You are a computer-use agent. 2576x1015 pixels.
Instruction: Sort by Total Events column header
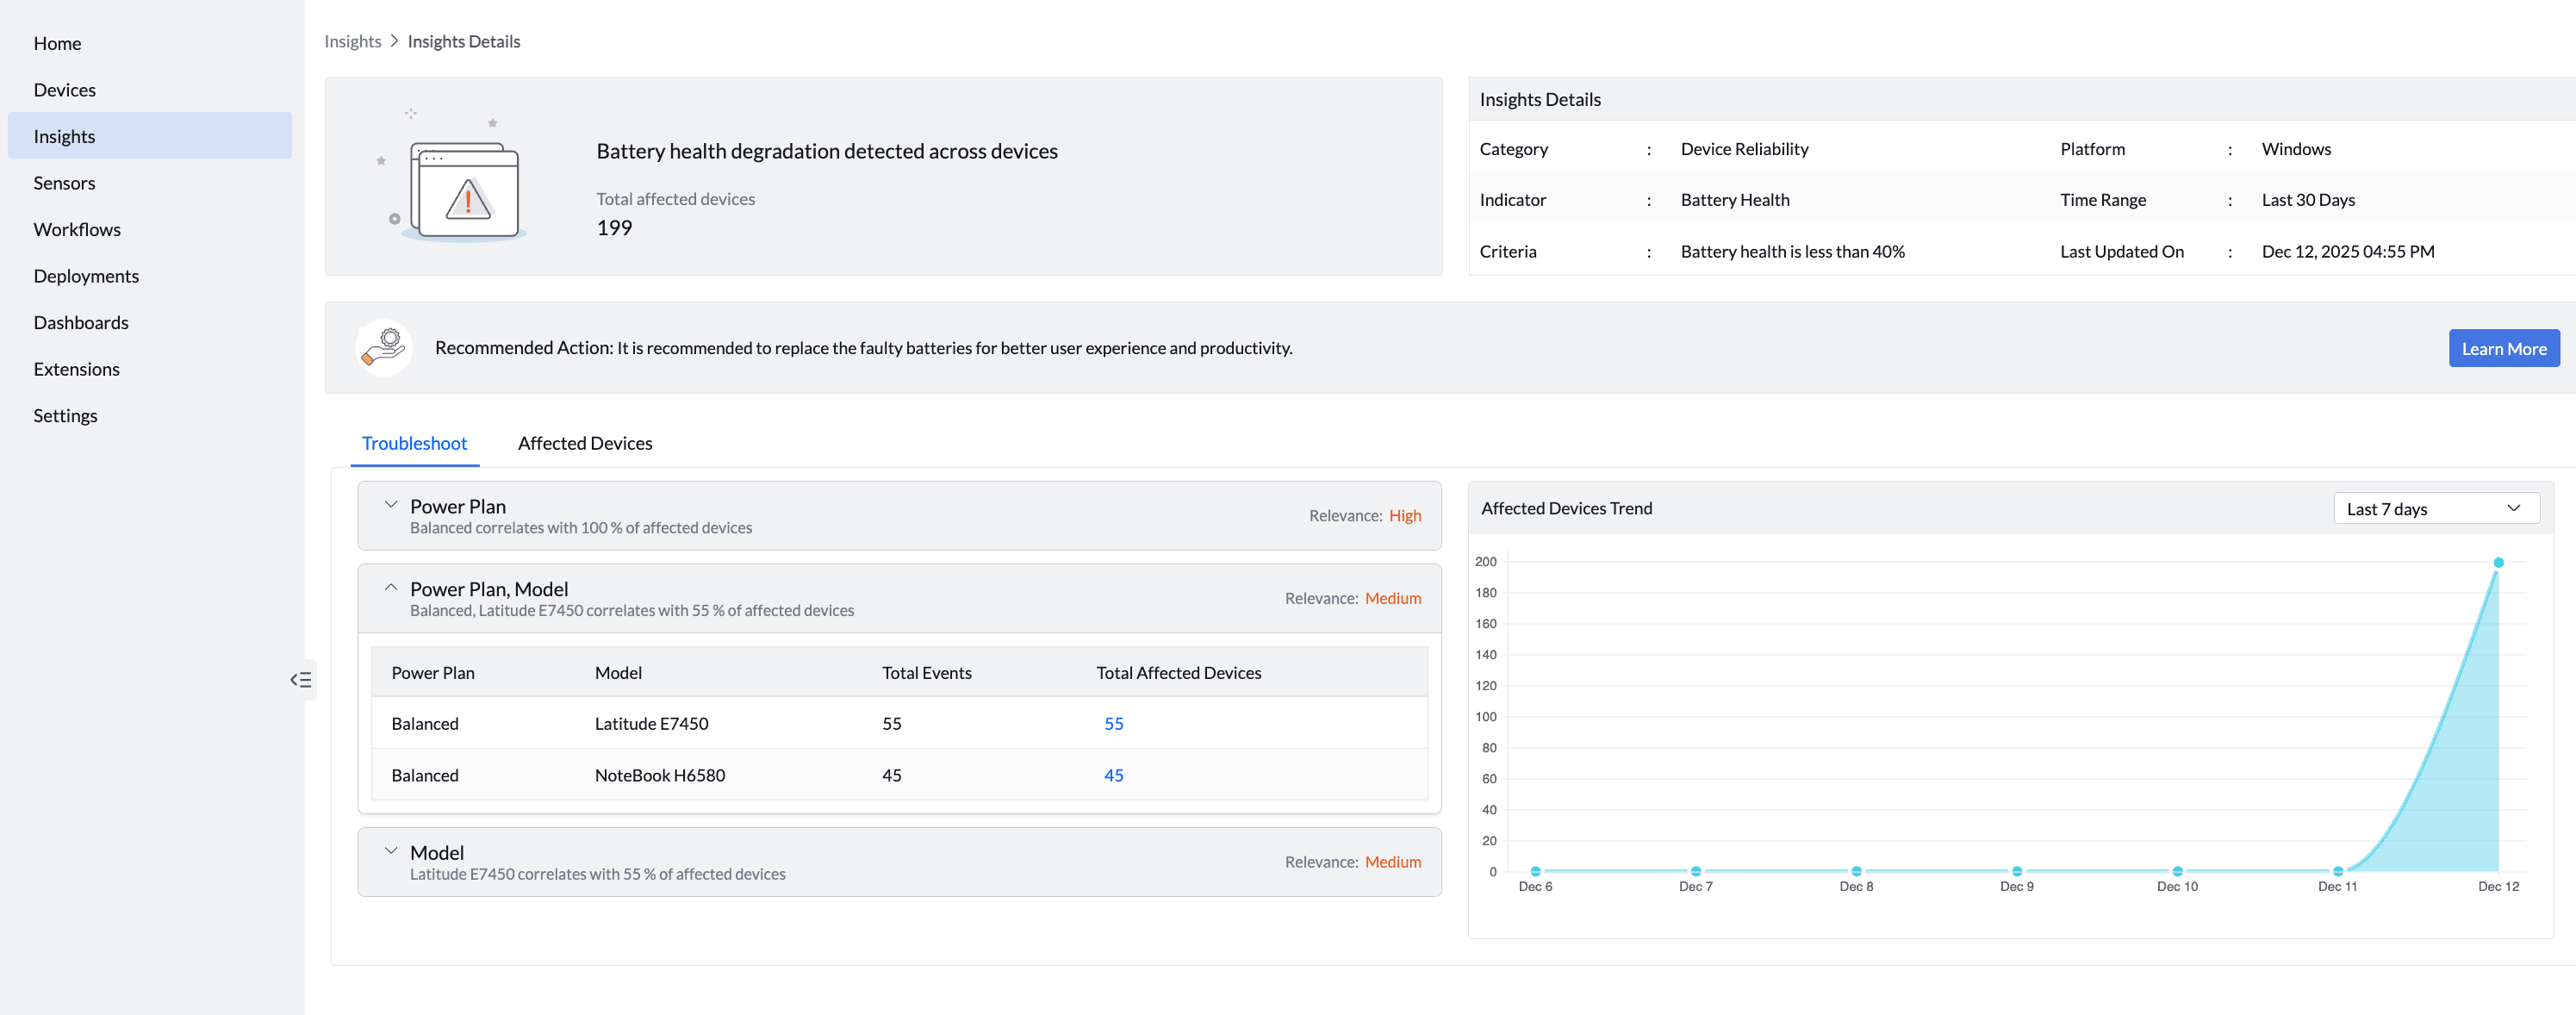tap(926, 673)
